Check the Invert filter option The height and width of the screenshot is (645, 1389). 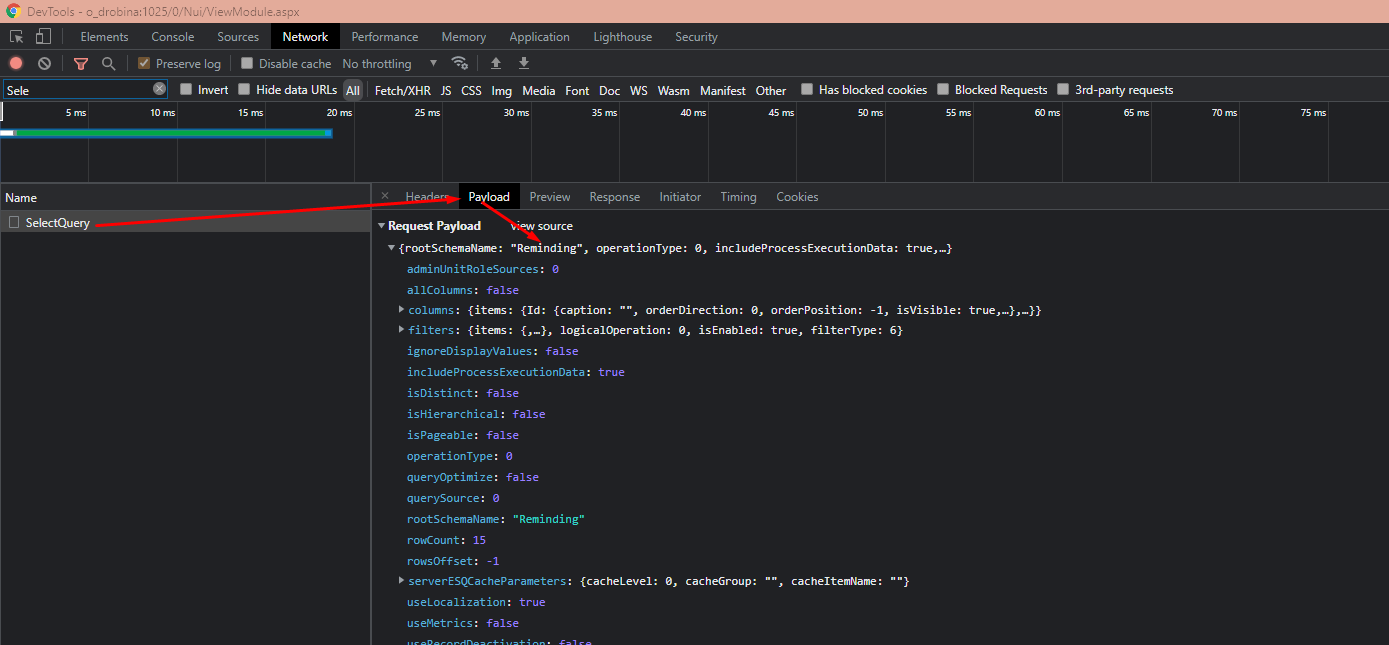pyautogui.click(x=186, y=89)
